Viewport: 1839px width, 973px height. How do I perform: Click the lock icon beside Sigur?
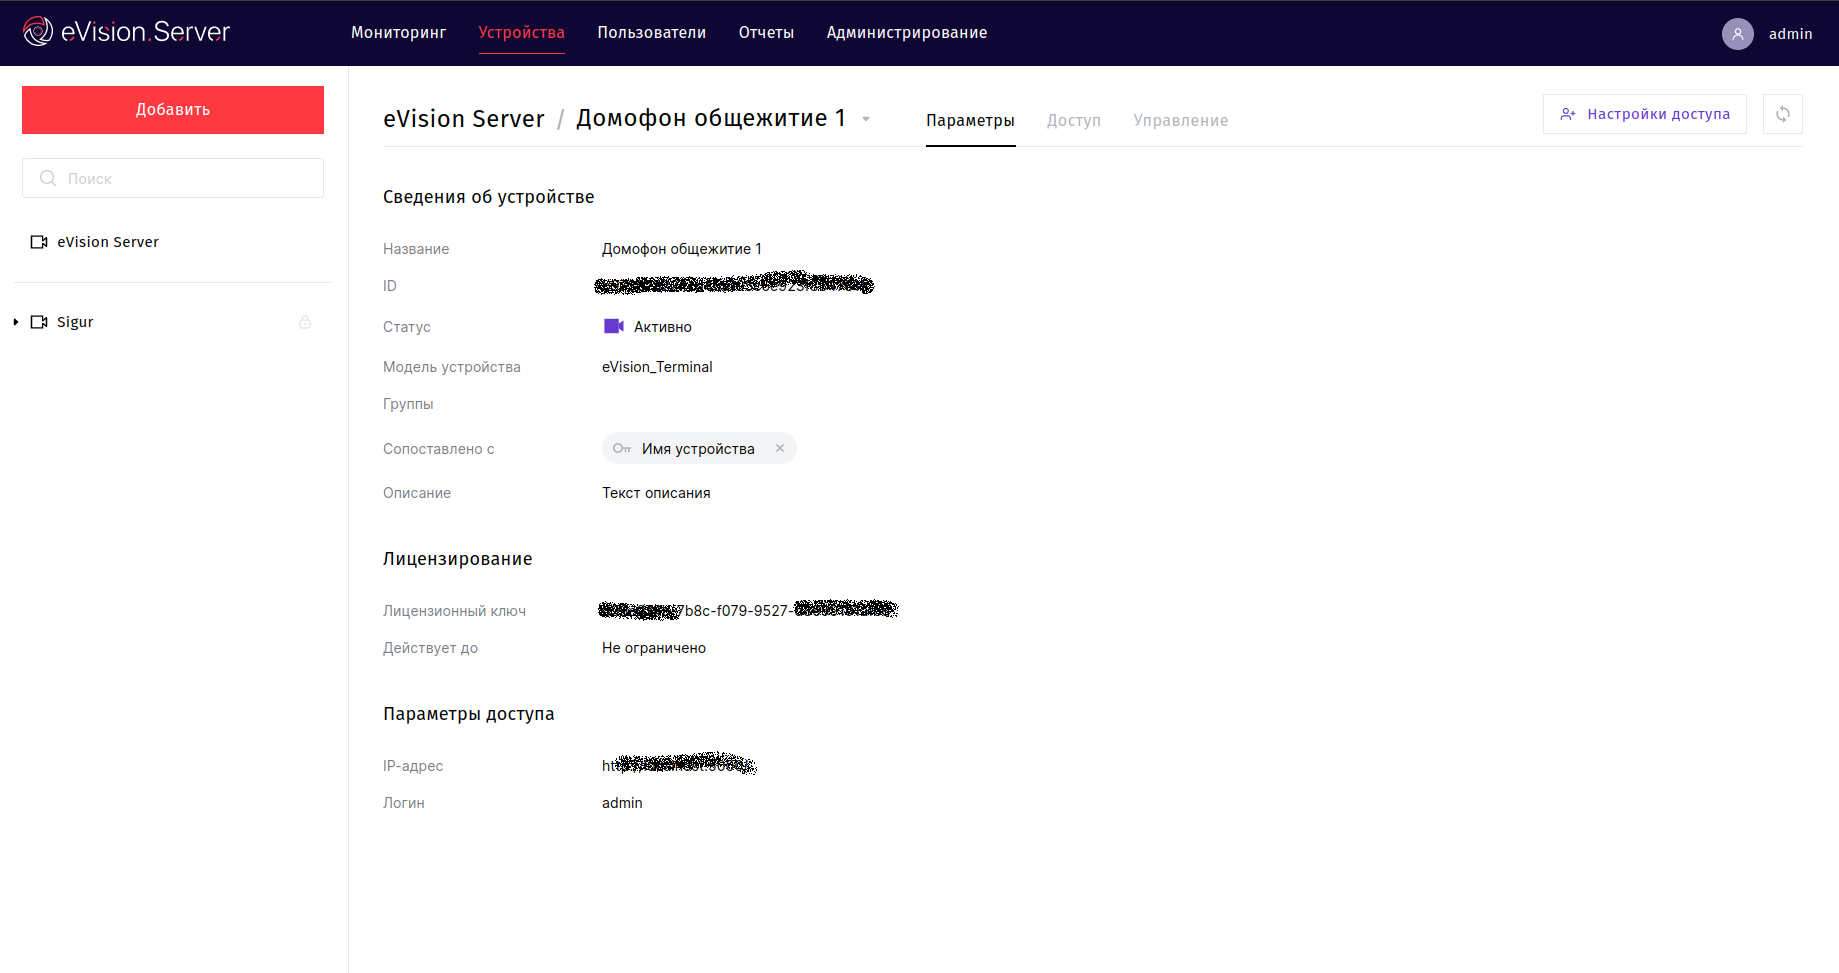pyautogui.click(x=305, y=322)
